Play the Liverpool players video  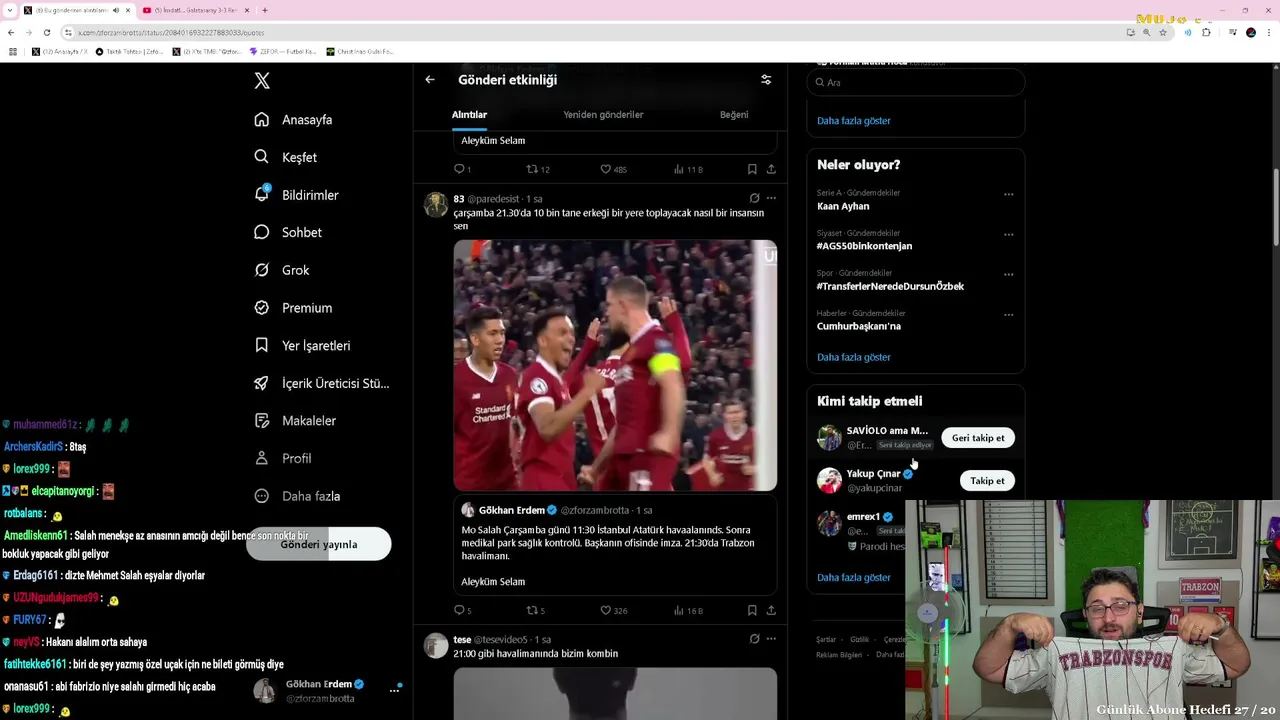tap(615, 365)
